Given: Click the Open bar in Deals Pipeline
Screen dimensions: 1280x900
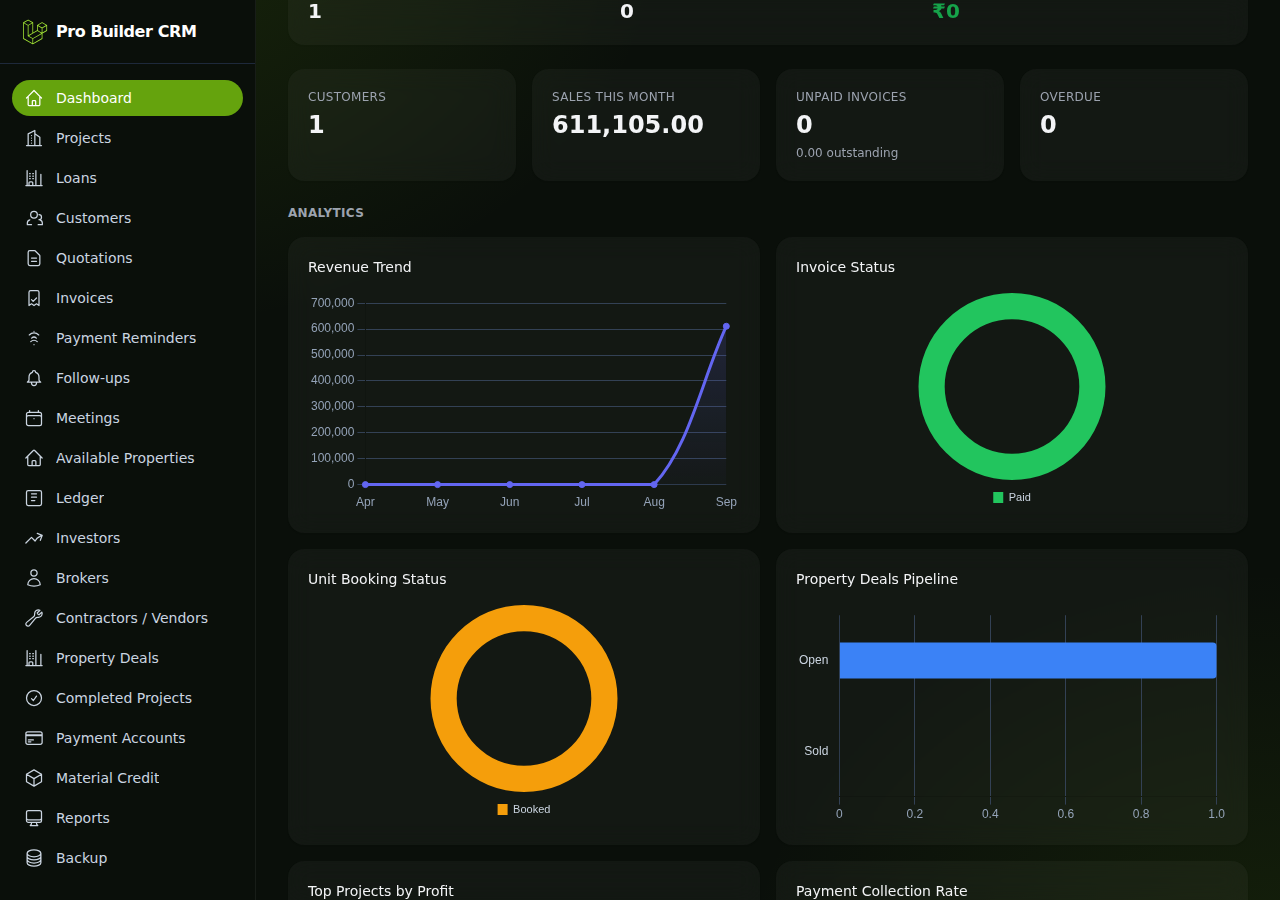Looking at the screenshot, I should pyautogui.click(x=1027, y=660).
